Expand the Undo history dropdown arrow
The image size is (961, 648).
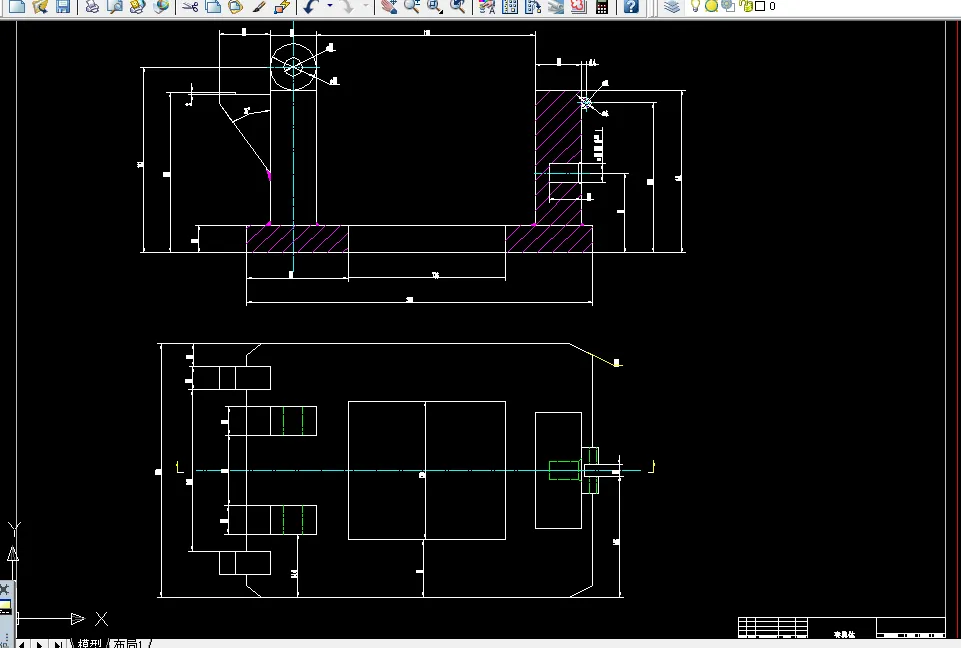330,6
